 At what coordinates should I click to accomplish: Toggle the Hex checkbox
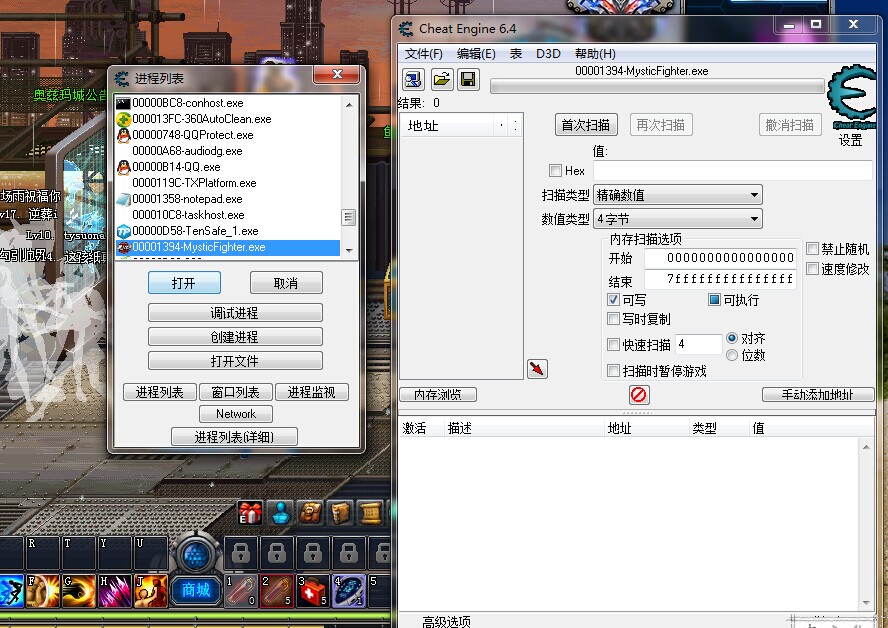tap(556, 170)
